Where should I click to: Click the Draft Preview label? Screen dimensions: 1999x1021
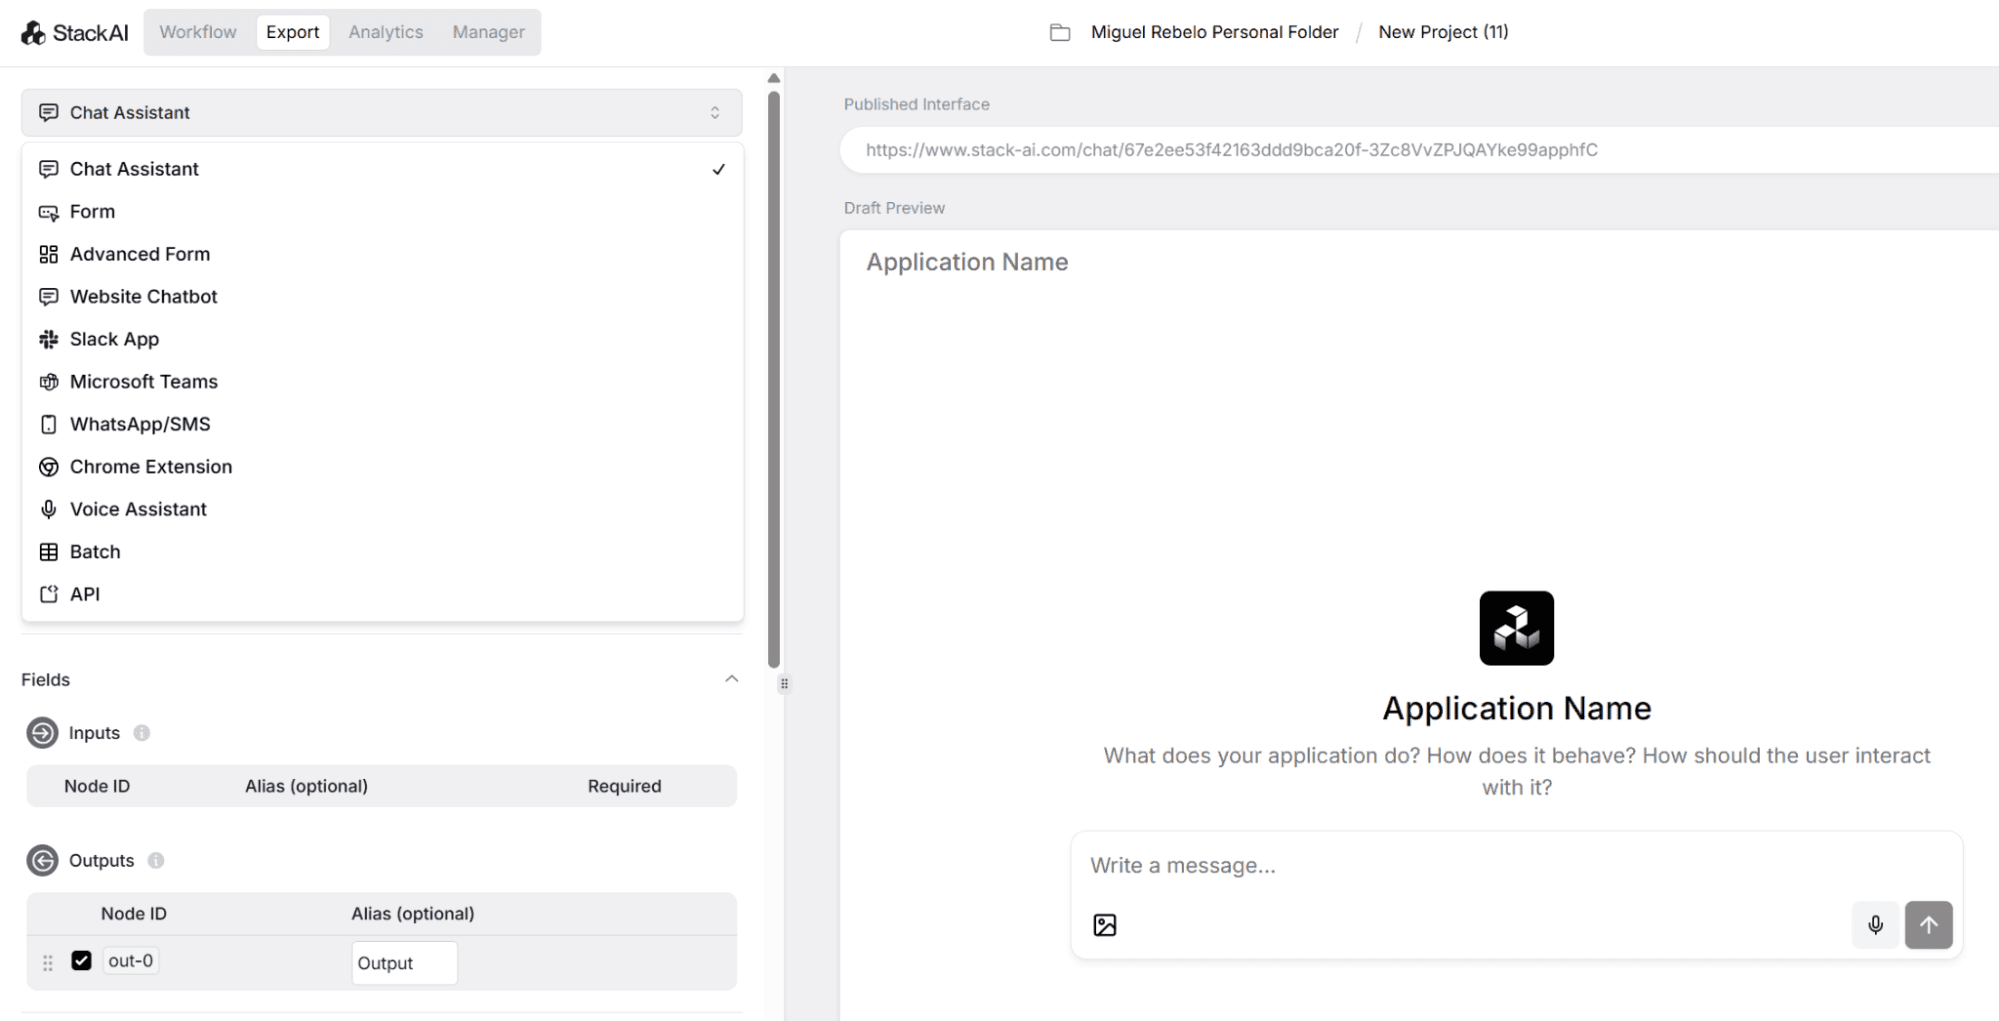[x=894, y=208]
